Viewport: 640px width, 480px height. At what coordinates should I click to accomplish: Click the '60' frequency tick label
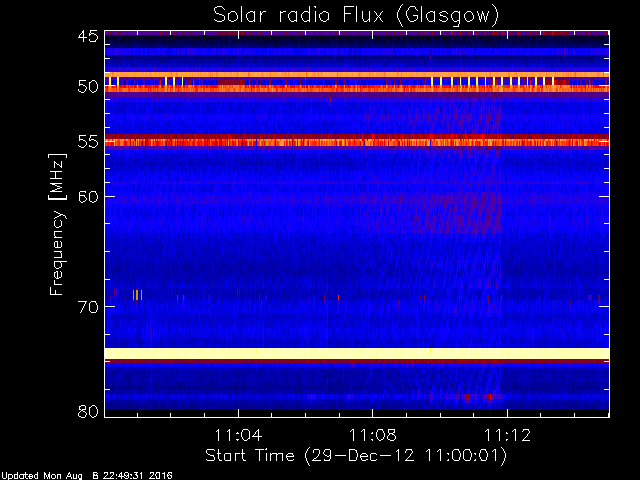pyautogui.click(x=88, y=197)
